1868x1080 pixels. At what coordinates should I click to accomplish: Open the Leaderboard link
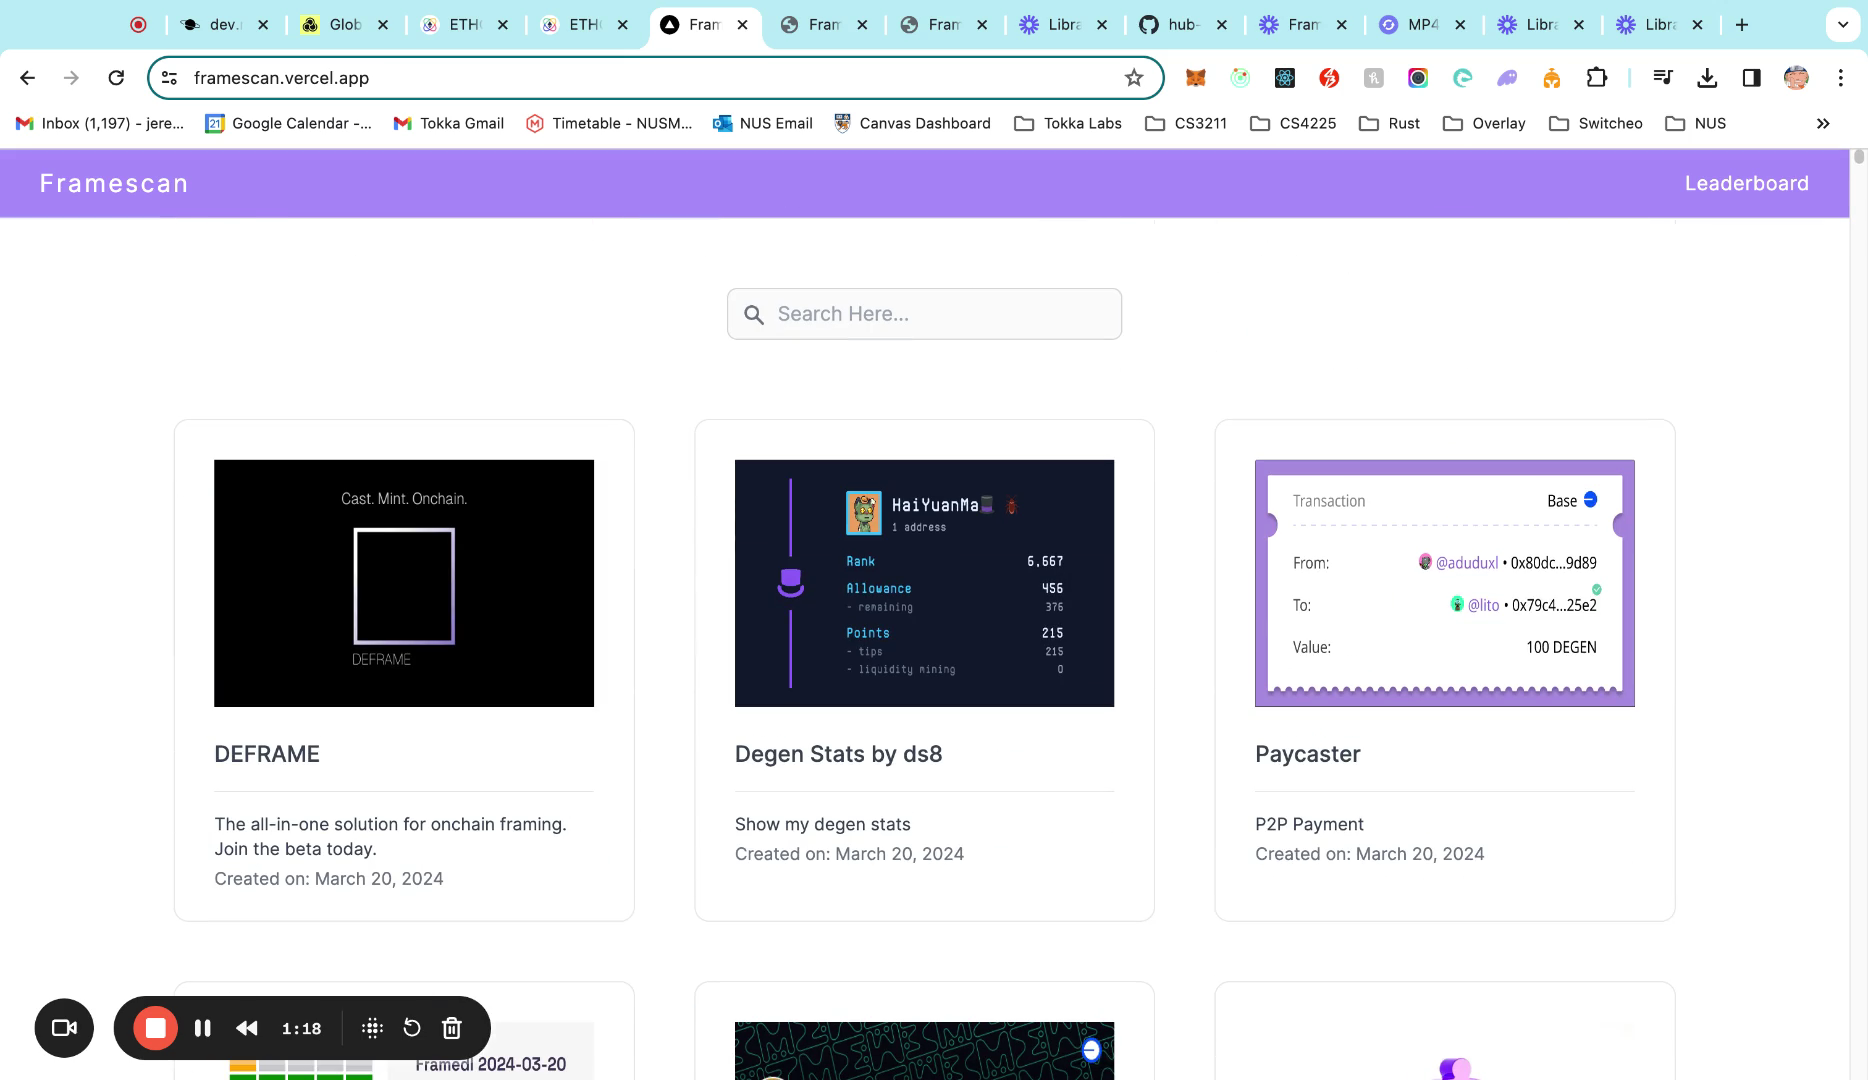[1746, 183]
